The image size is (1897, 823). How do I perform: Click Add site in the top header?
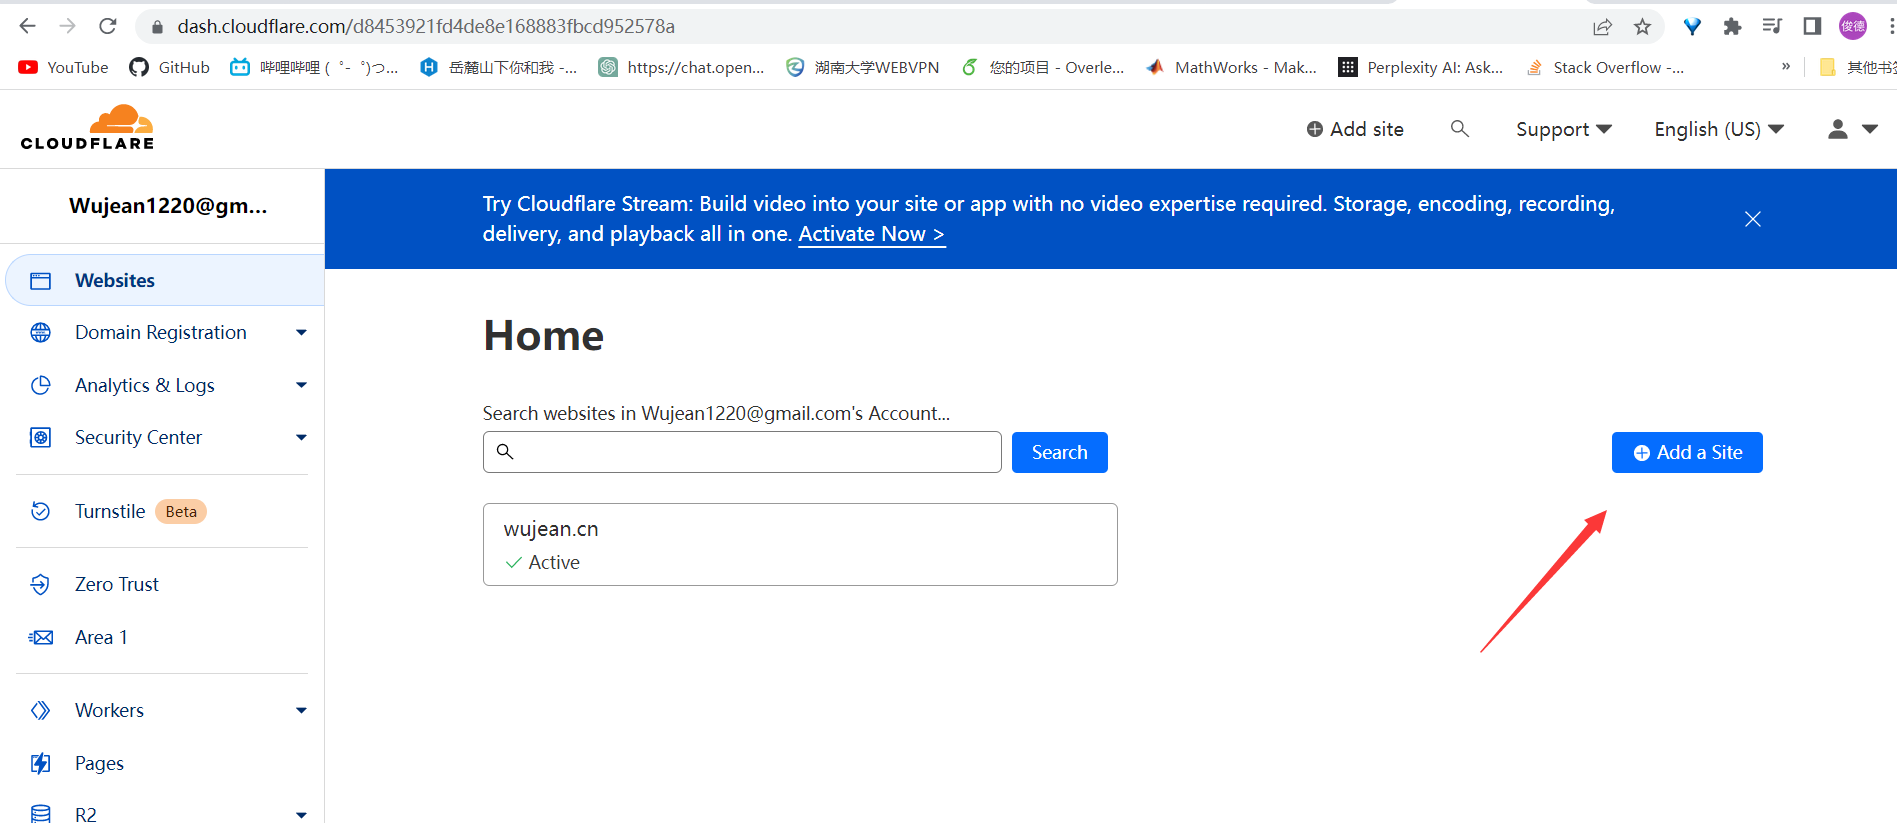(x=1355, y=129)
